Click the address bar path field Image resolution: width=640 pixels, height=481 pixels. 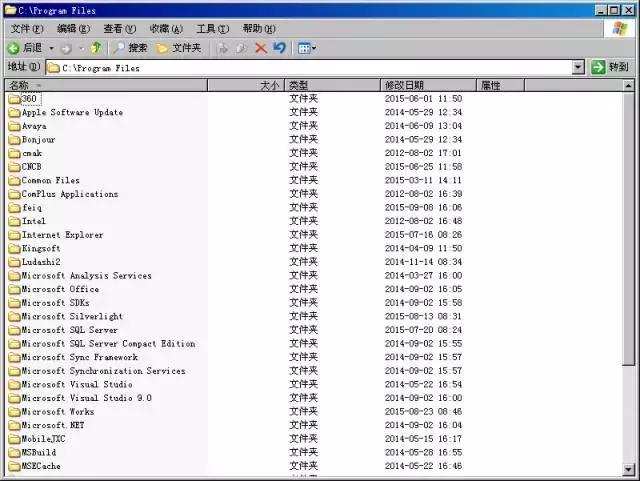309,68
